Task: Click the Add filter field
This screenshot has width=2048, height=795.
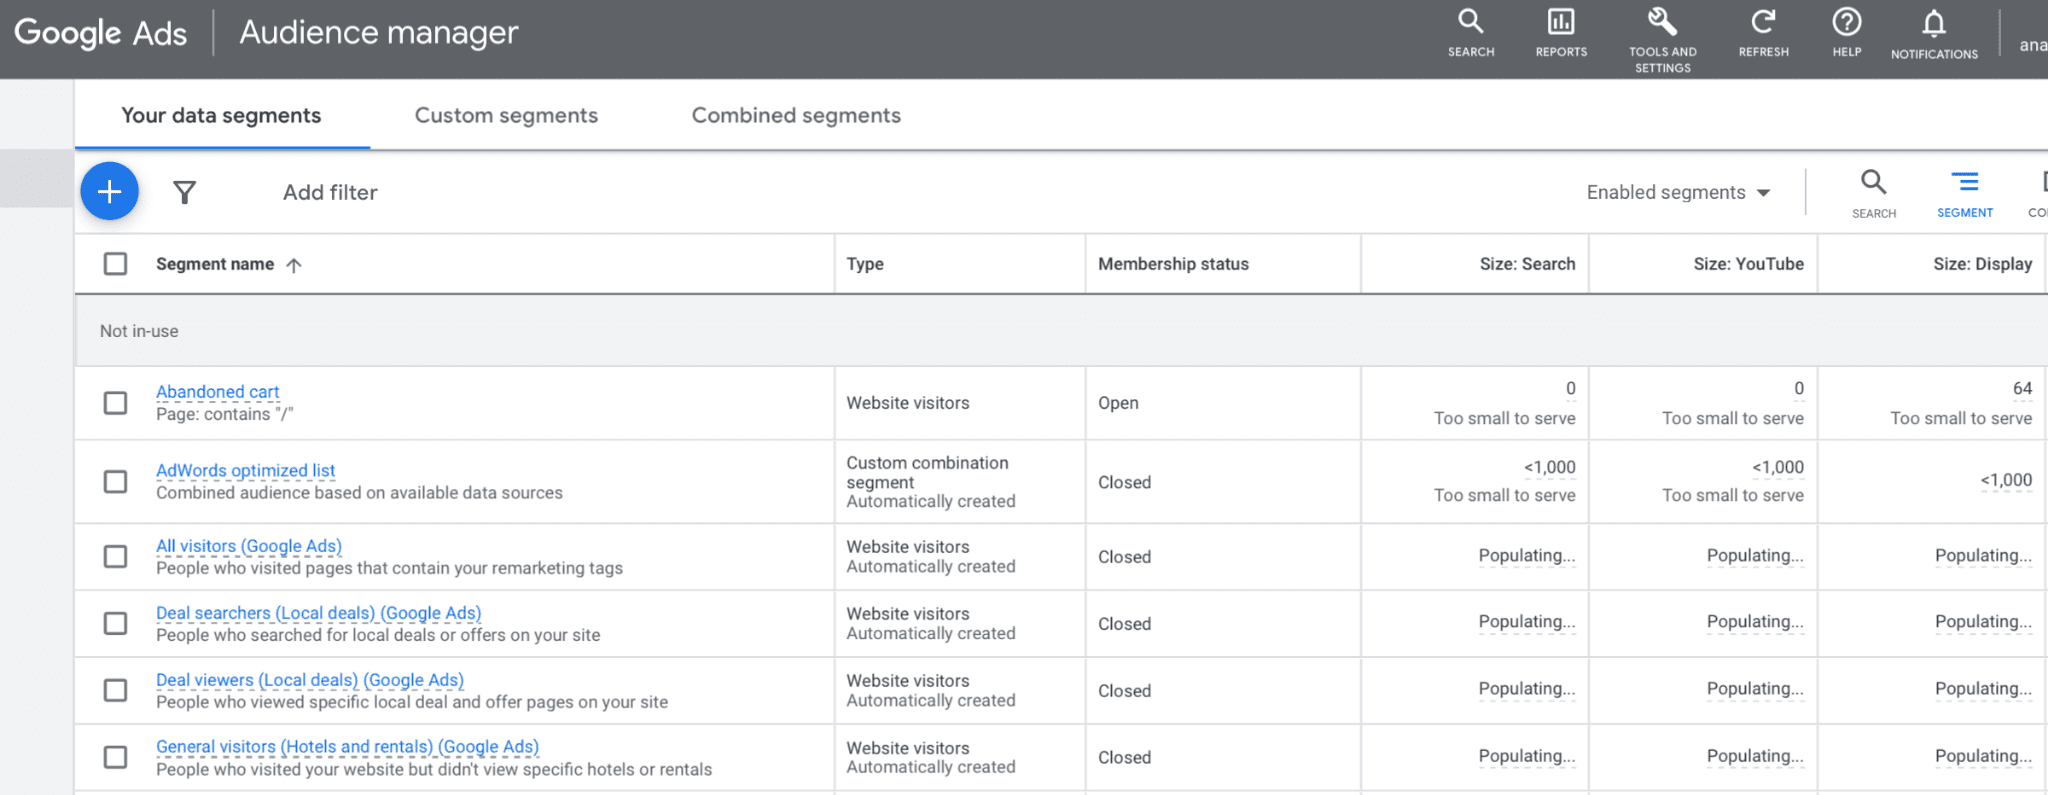Action: tap(330, 192)
